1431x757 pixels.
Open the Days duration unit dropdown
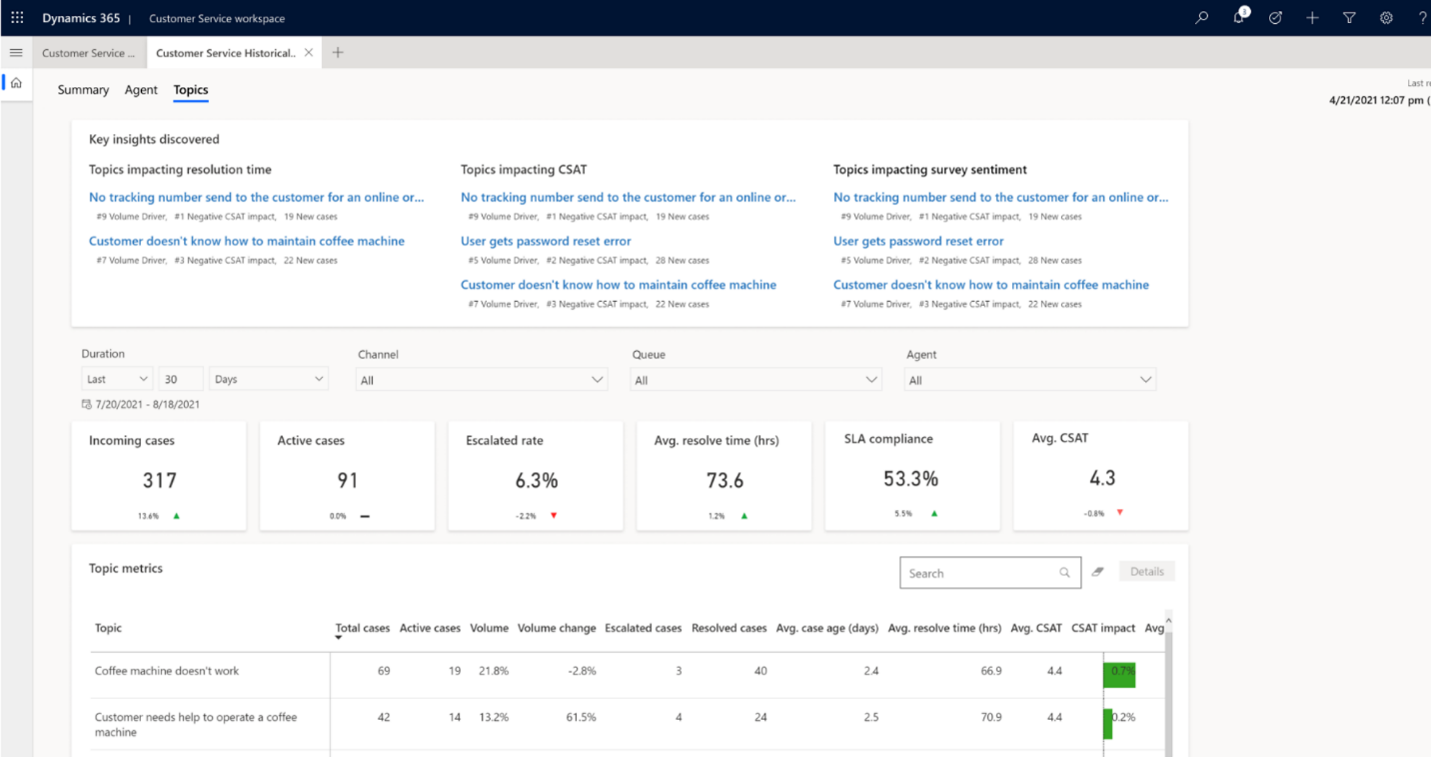(x=269, y=379)
